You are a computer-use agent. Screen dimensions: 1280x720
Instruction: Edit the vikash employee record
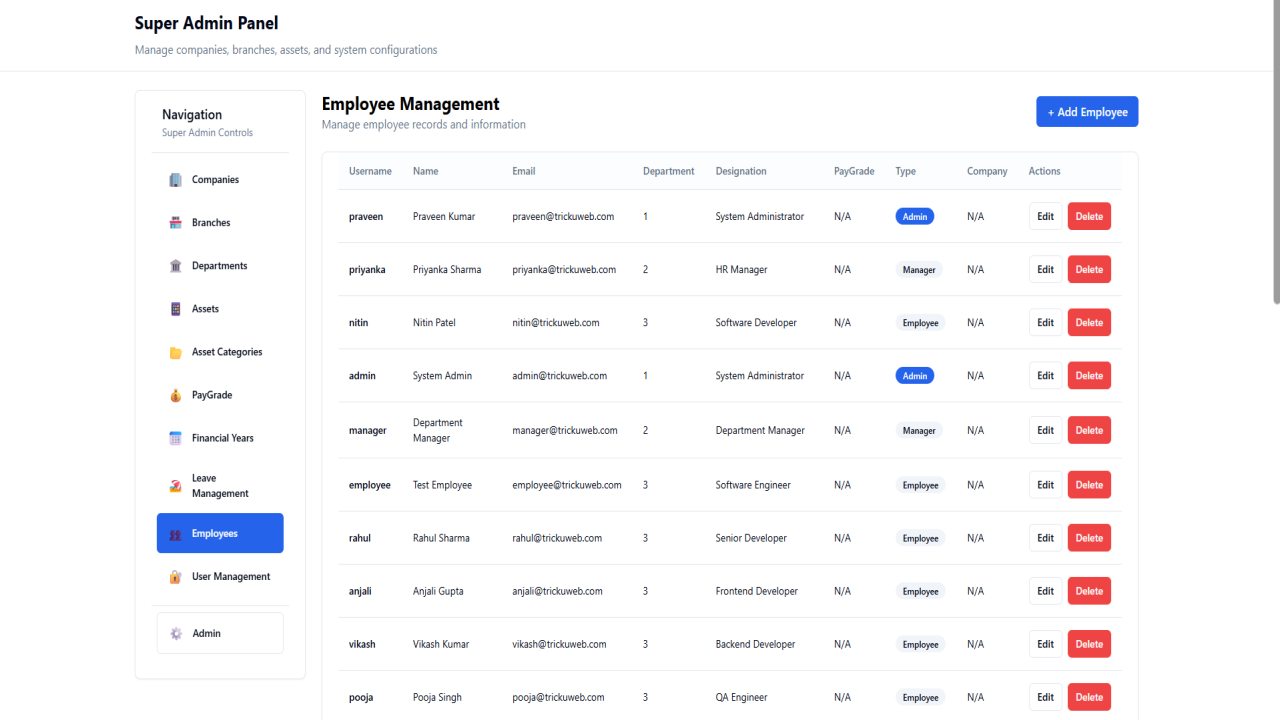(x=1045, y=644)
